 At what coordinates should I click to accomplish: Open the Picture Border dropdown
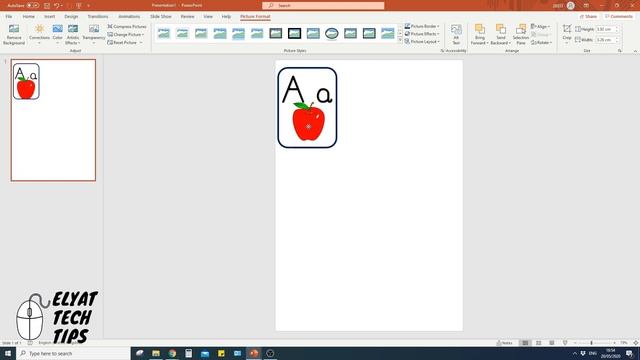(x=422, y=26)
